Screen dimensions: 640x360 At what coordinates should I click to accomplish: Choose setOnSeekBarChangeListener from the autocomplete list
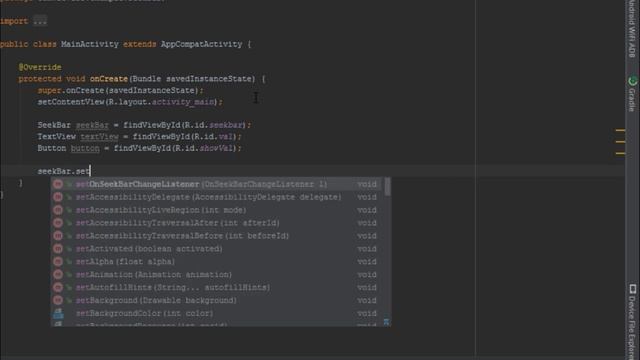(216, 184)
